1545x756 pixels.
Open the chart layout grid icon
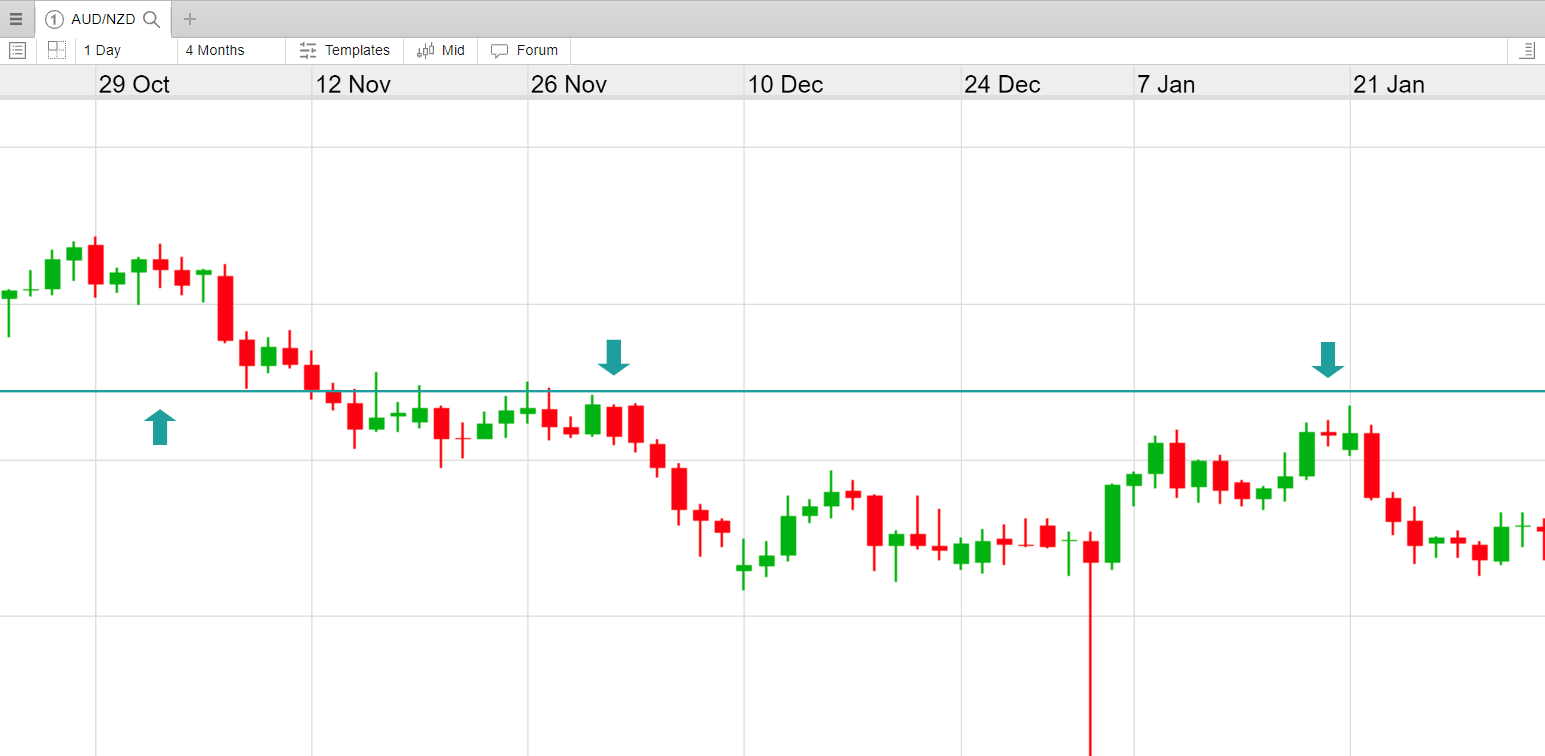[x=57, y=50]
